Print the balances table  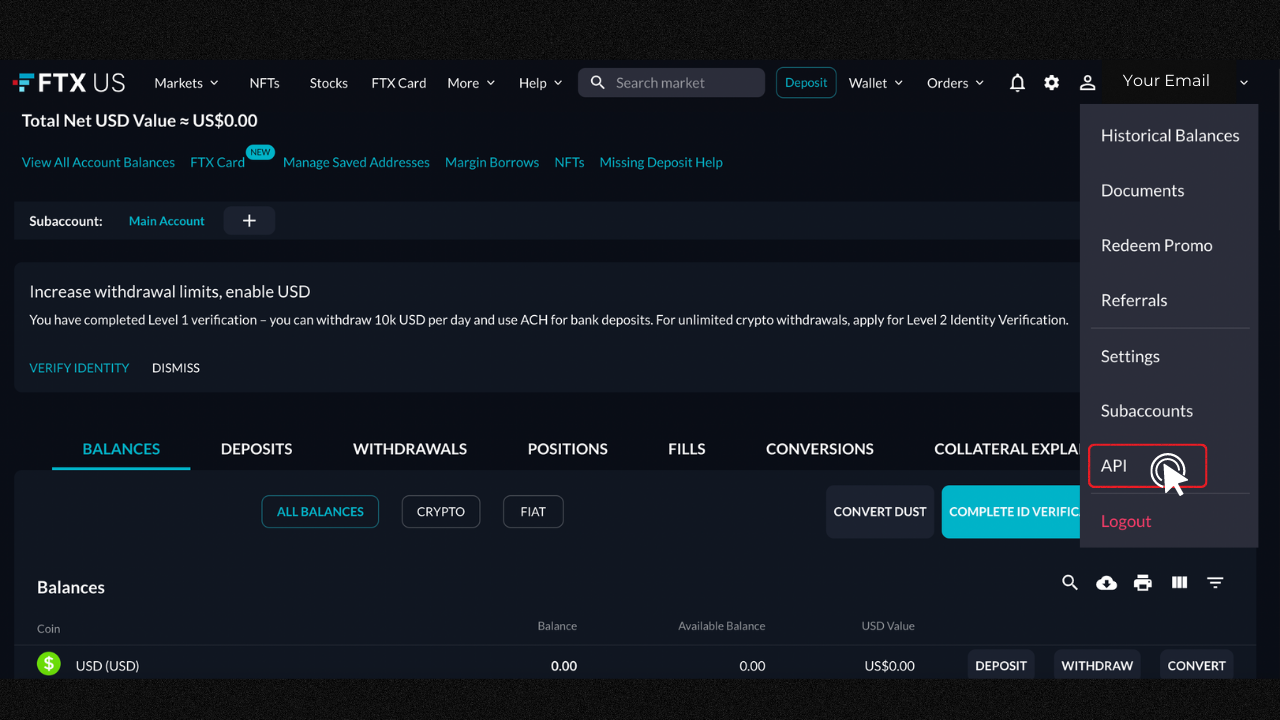(x=1143, y=583)
